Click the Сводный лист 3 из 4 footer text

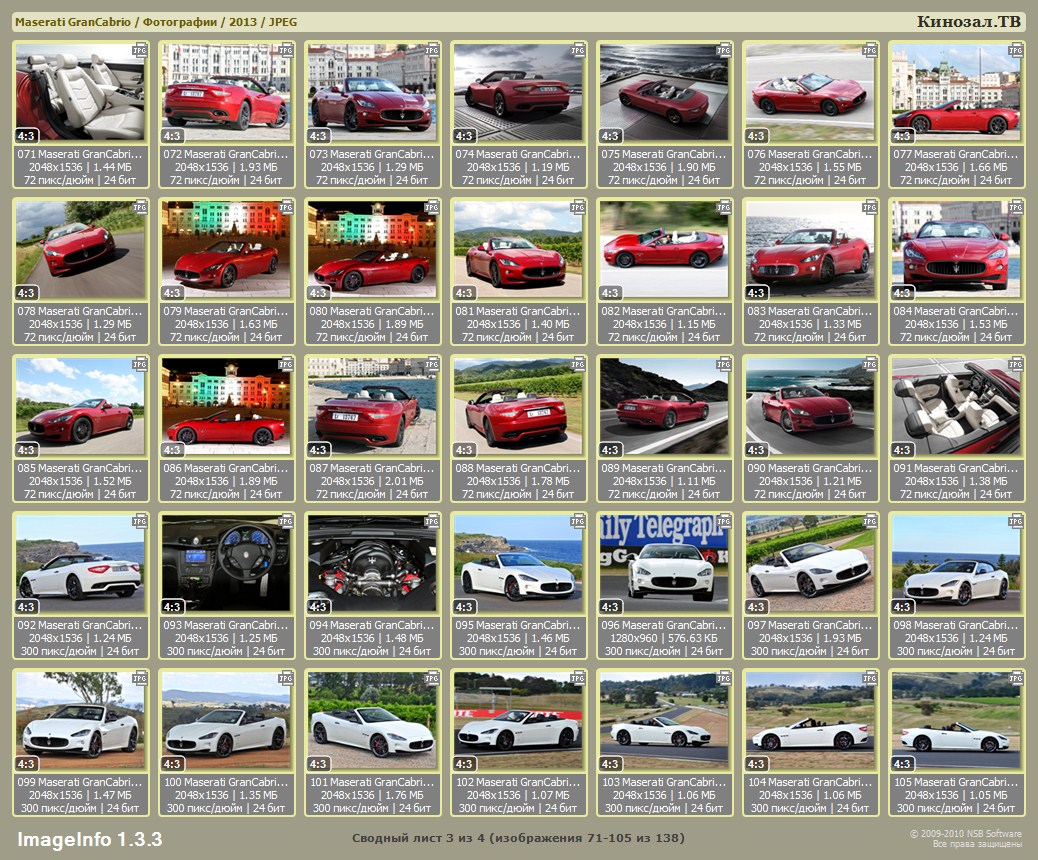(518, 837)
